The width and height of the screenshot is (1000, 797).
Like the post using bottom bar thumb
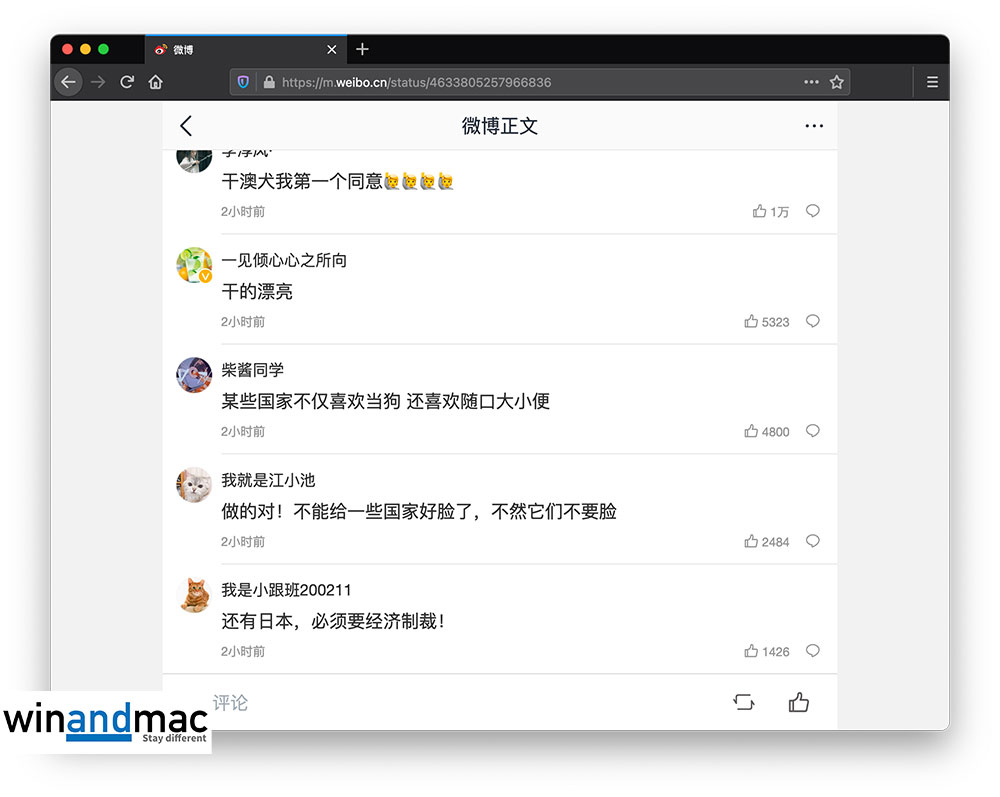click(x=798, y=703)
